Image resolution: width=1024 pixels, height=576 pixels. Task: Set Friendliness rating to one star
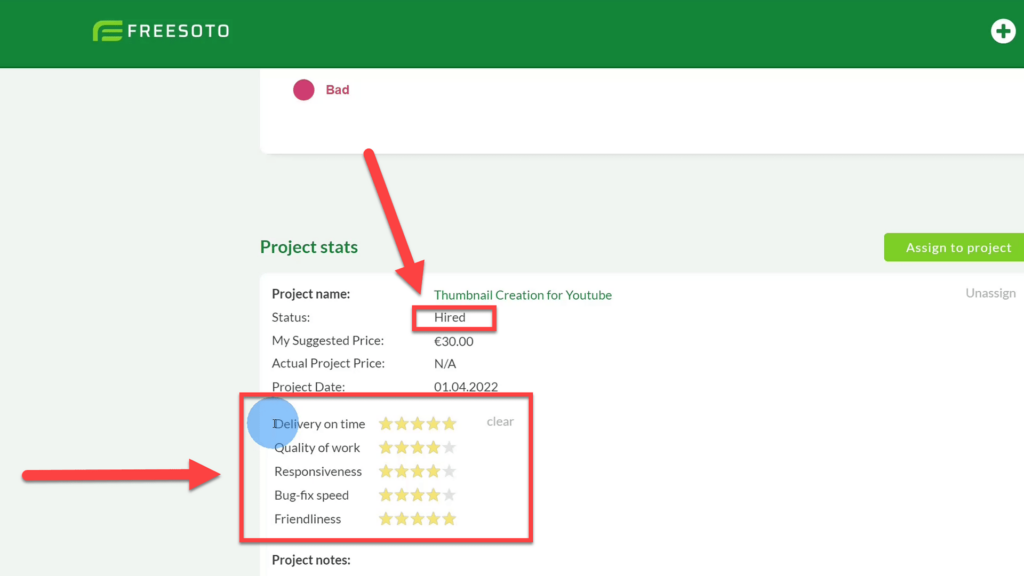(386, 519)
